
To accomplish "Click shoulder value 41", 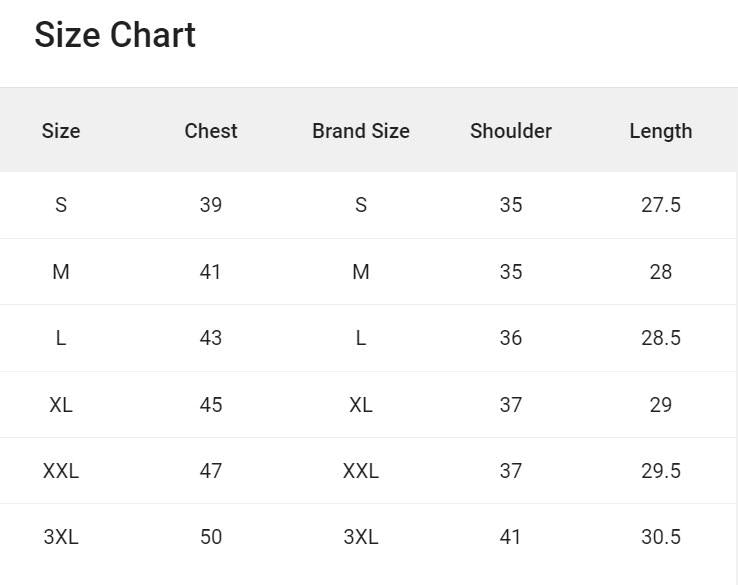I will point(511,537).
